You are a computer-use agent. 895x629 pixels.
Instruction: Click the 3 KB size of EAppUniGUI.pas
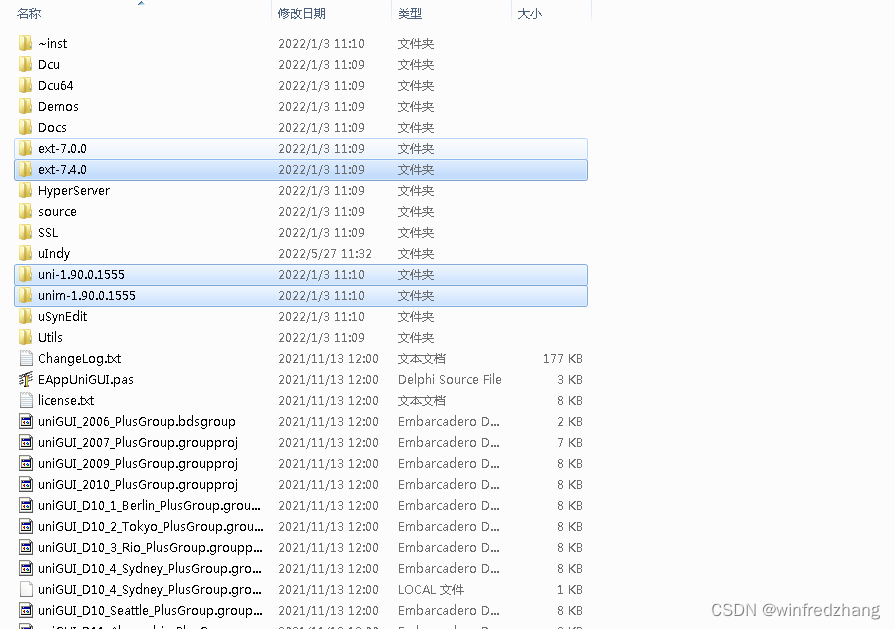[570, 380]
